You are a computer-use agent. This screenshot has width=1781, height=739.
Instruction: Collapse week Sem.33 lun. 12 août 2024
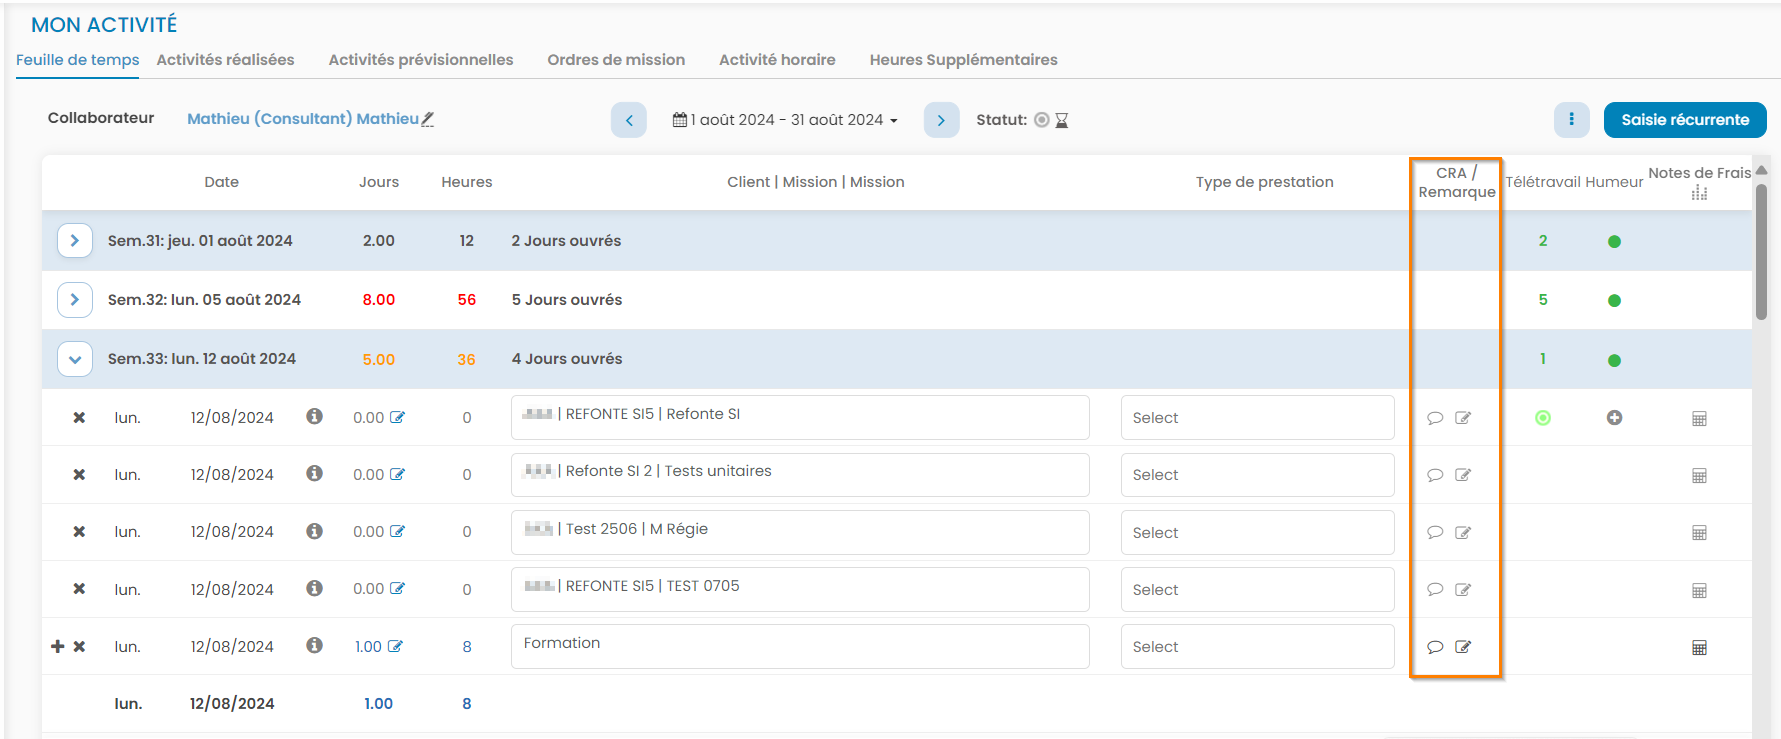click(75, 359)
